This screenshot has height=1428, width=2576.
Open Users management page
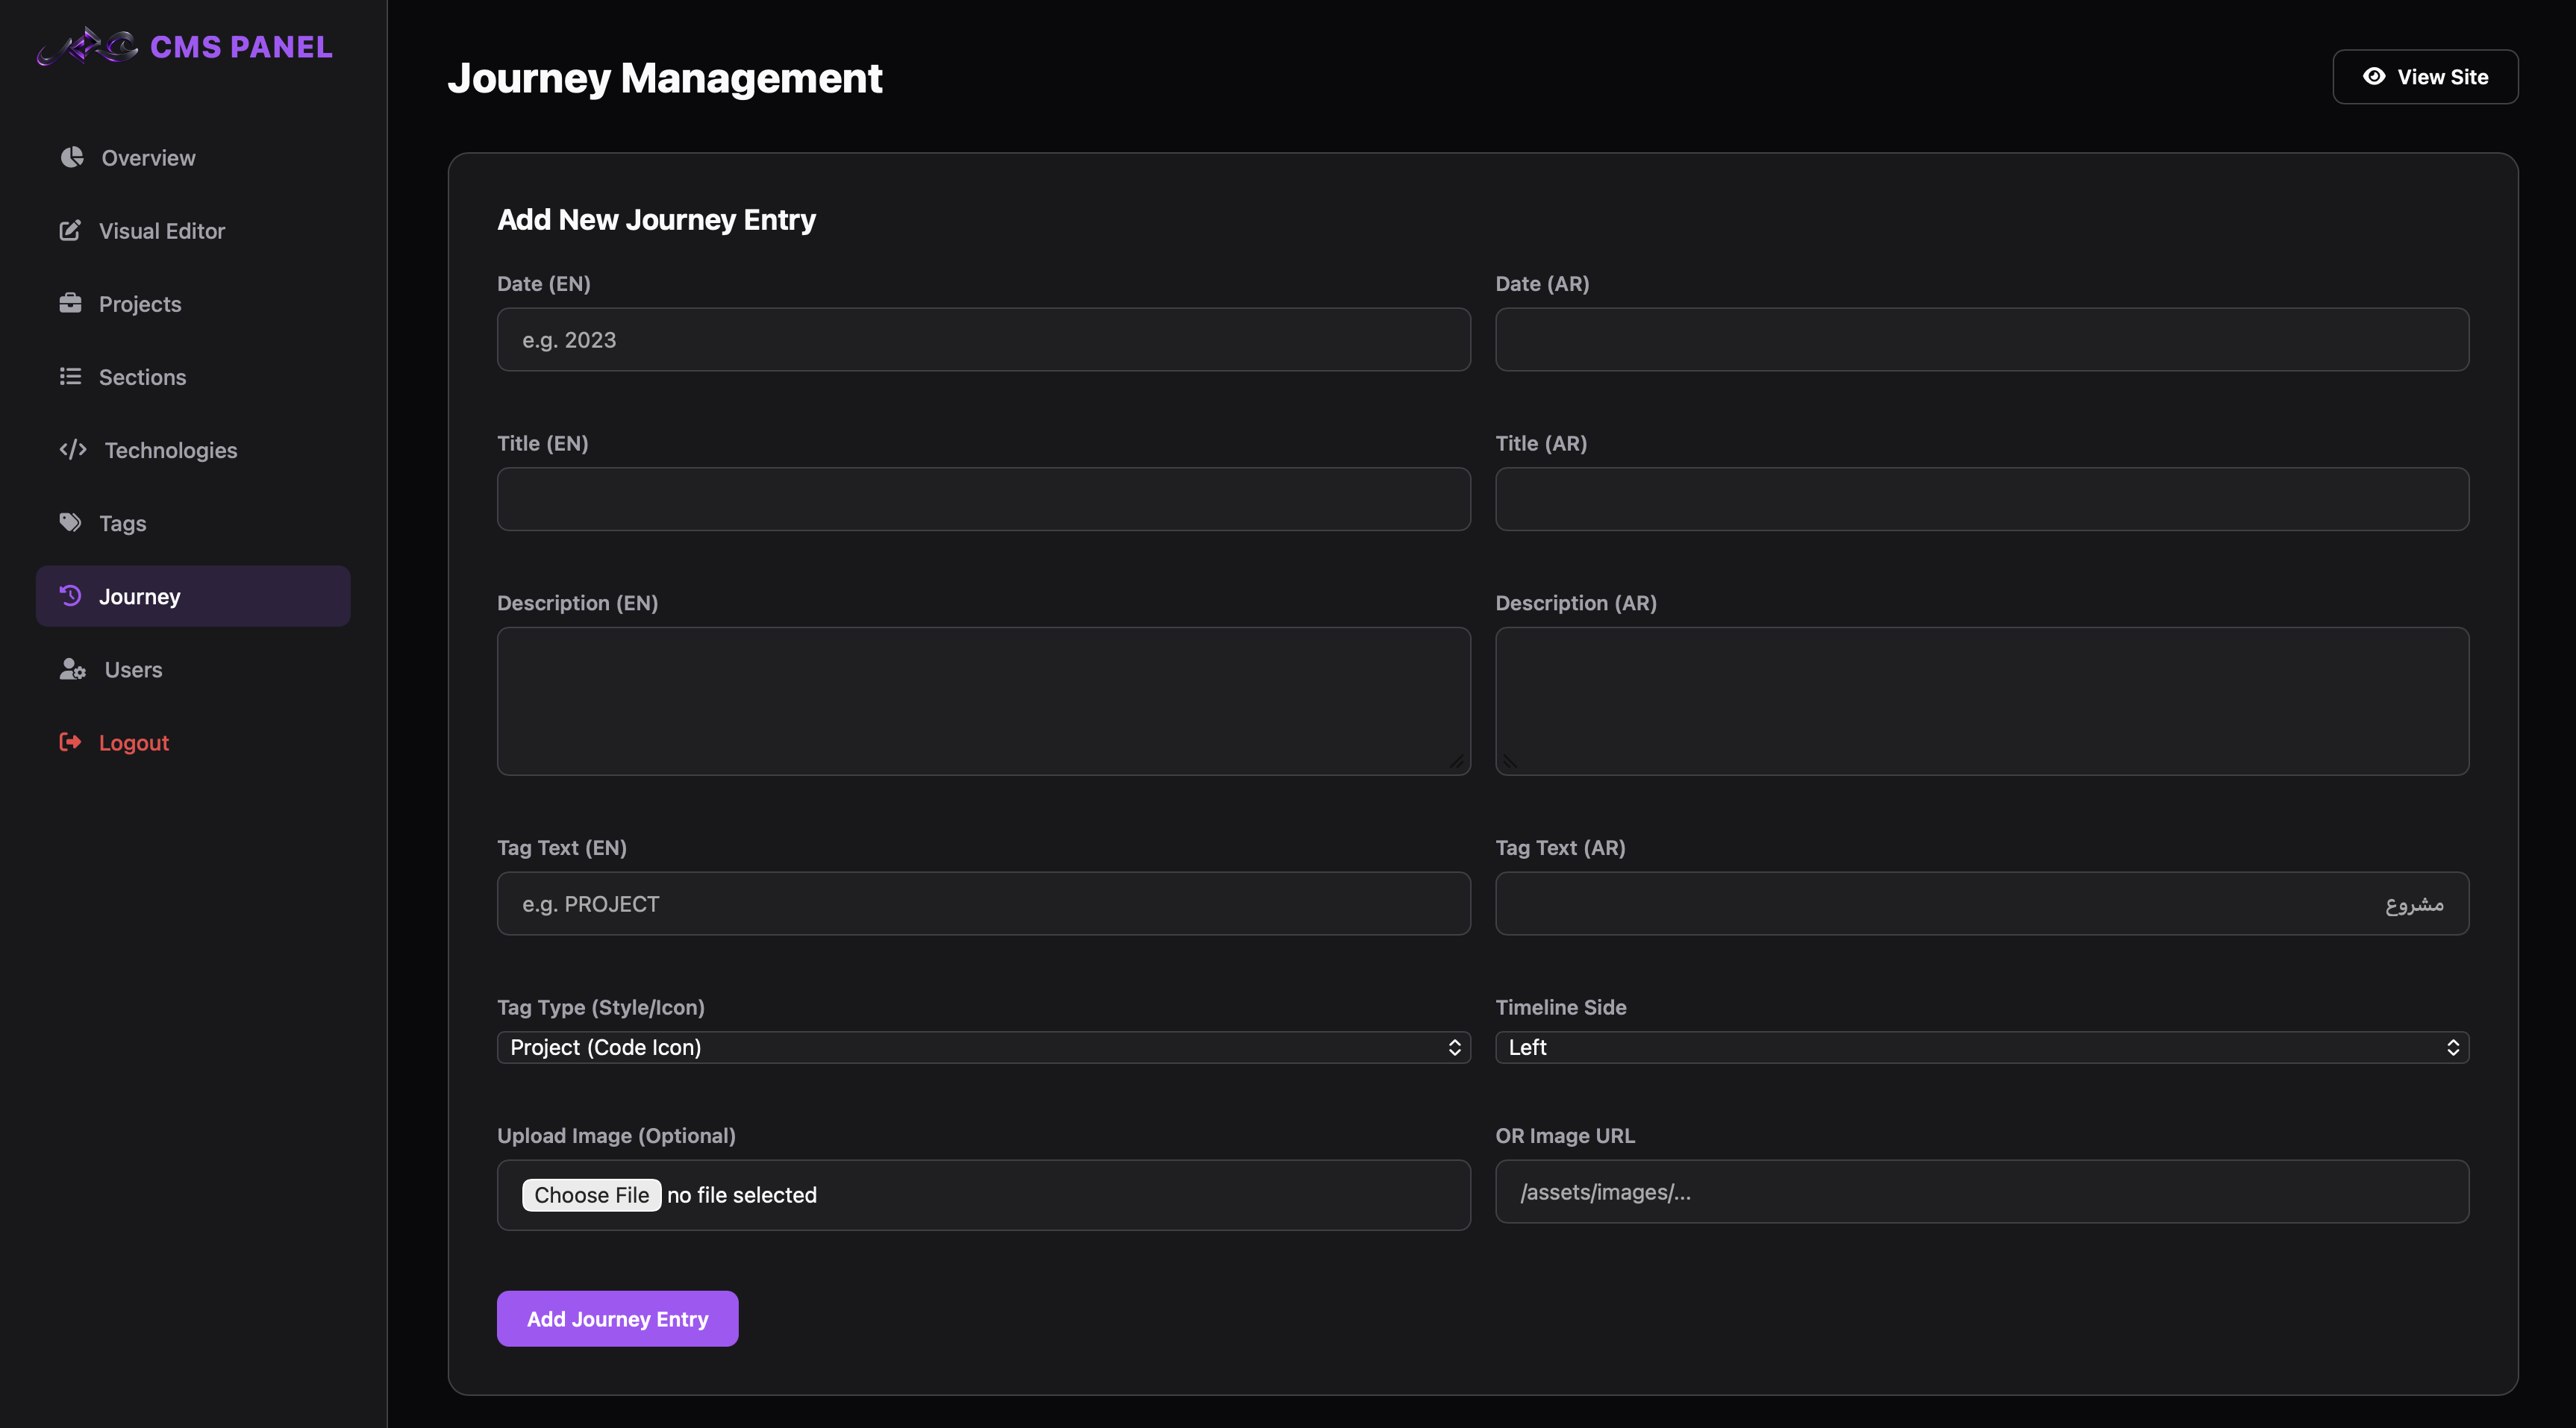193,669
